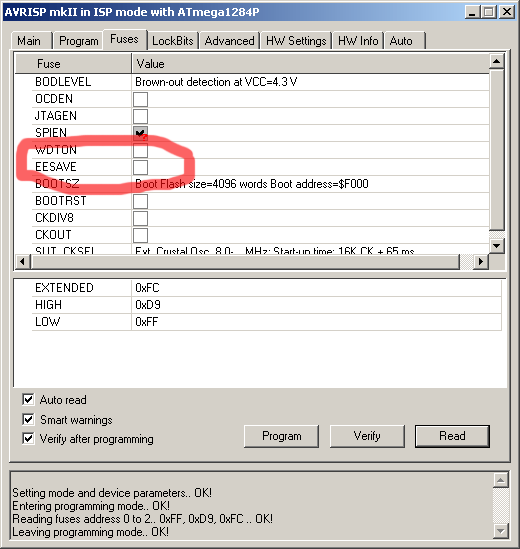The height and width of the screenshot is (549, 520).
Task: Click the Value column header
Action: pos(310,64)
